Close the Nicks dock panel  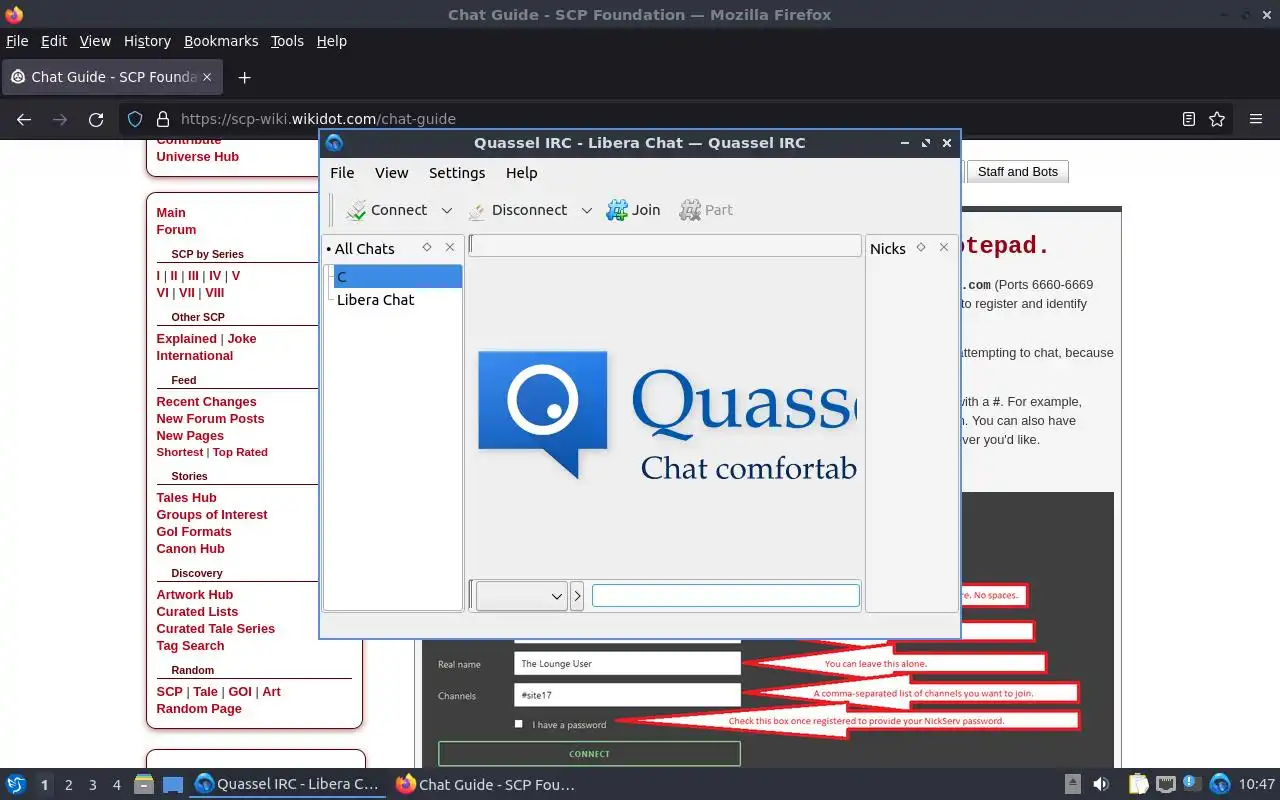(944, 247)
